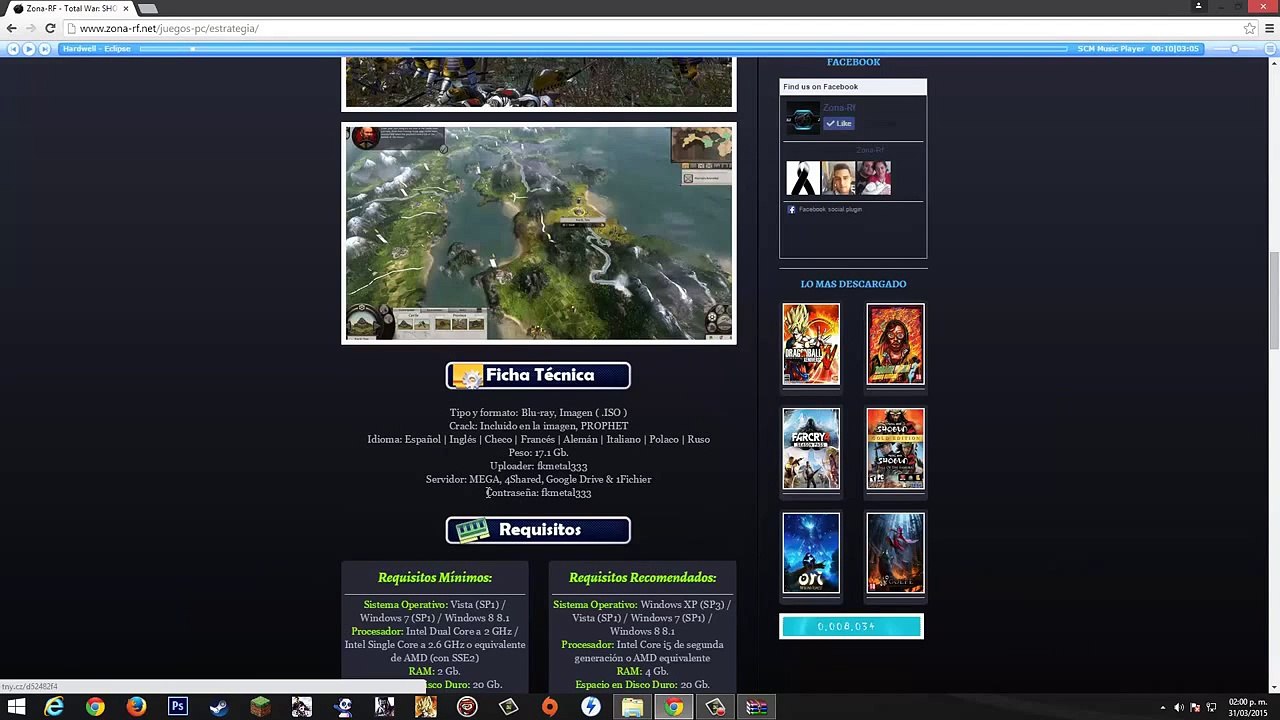Click the Facebook social plugin link
The width and height of the screenshot is (1280, 720).
tap(830, 209)
